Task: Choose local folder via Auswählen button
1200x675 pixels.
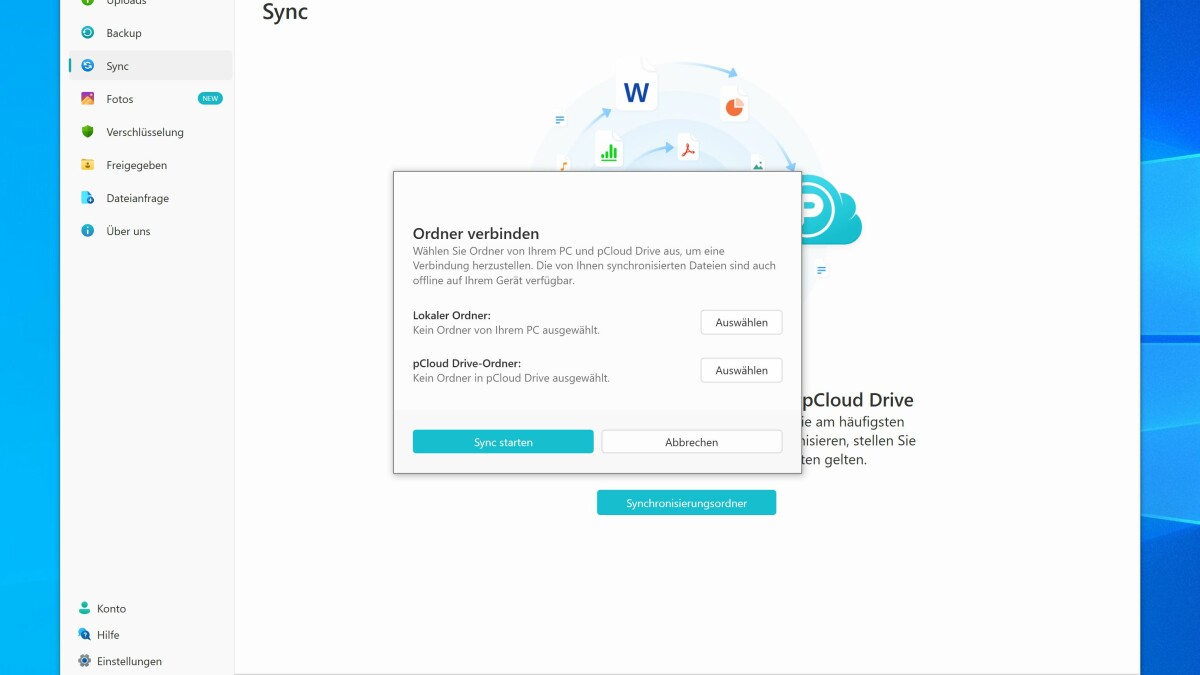Action: tap(741, 322)
